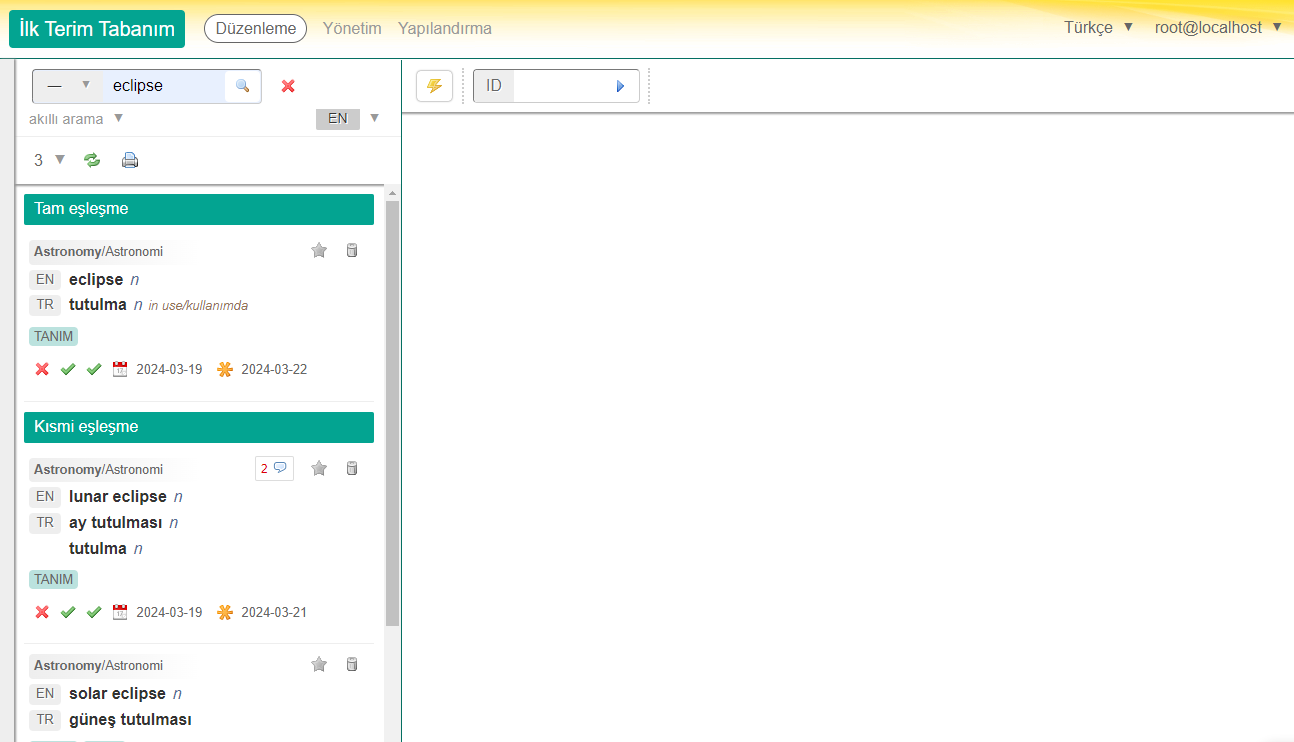Open the akıllı arama search mode dropdown
Image resolution: width=1294 pixels, height=742 pixels.
pos(76,119)
